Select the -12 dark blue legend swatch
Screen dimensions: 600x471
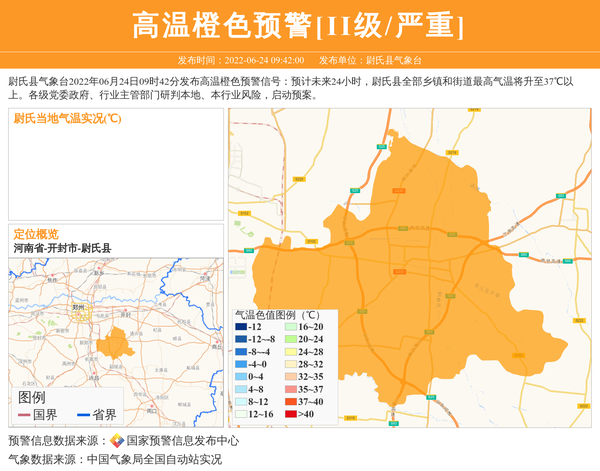(240, 327)
